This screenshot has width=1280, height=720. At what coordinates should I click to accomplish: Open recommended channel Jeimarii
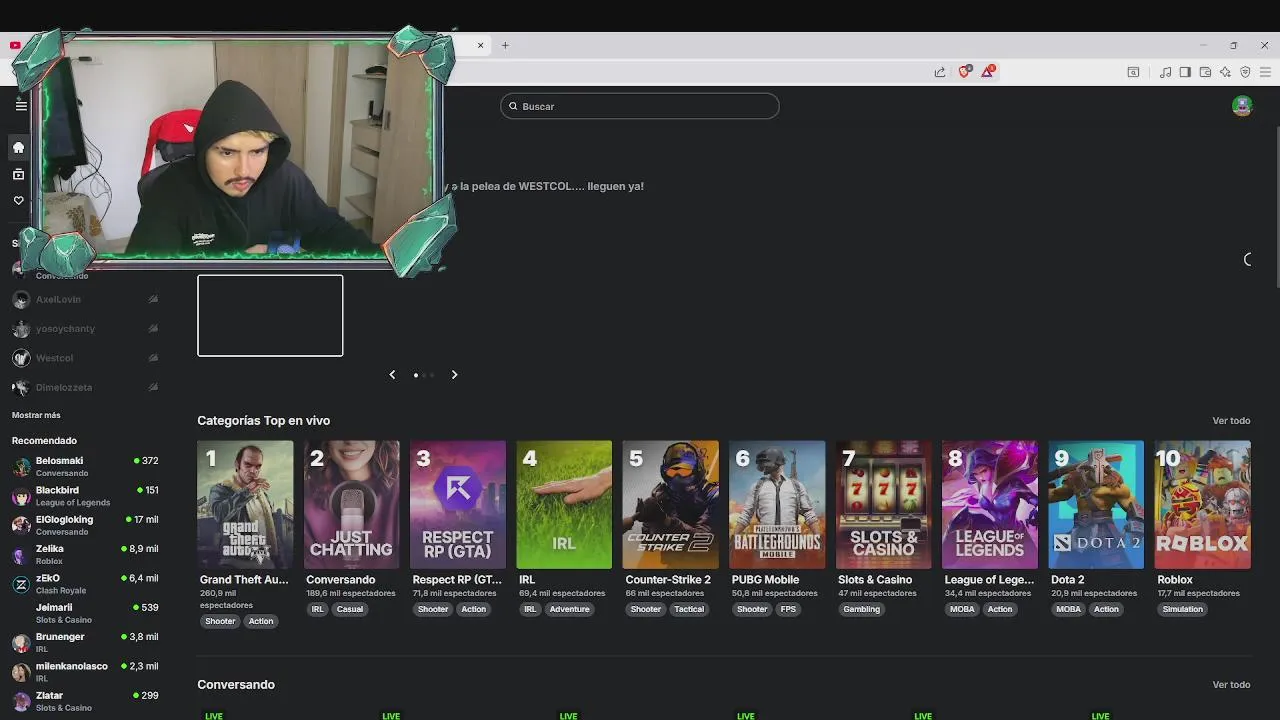pyautogui.click(x=85, y=613)
